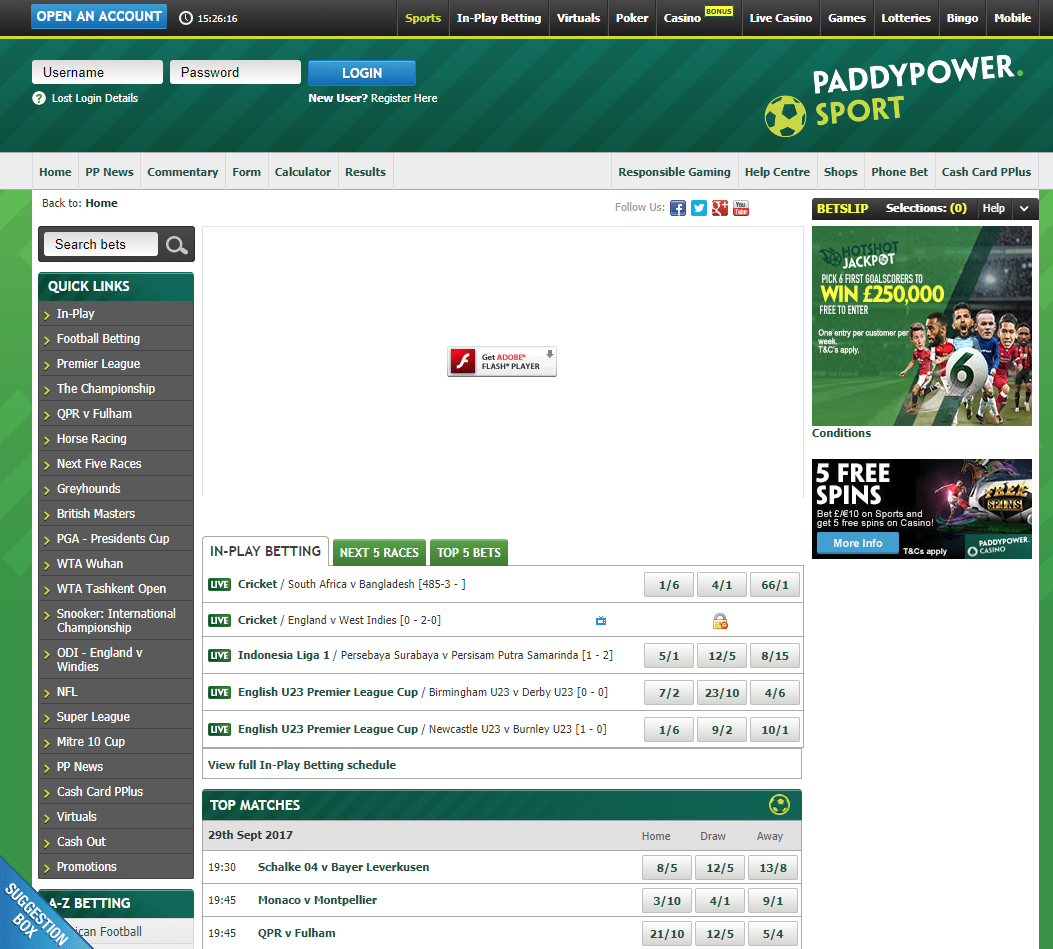
Task: Open Horse Racing quick link
Action: pos(116,439)
